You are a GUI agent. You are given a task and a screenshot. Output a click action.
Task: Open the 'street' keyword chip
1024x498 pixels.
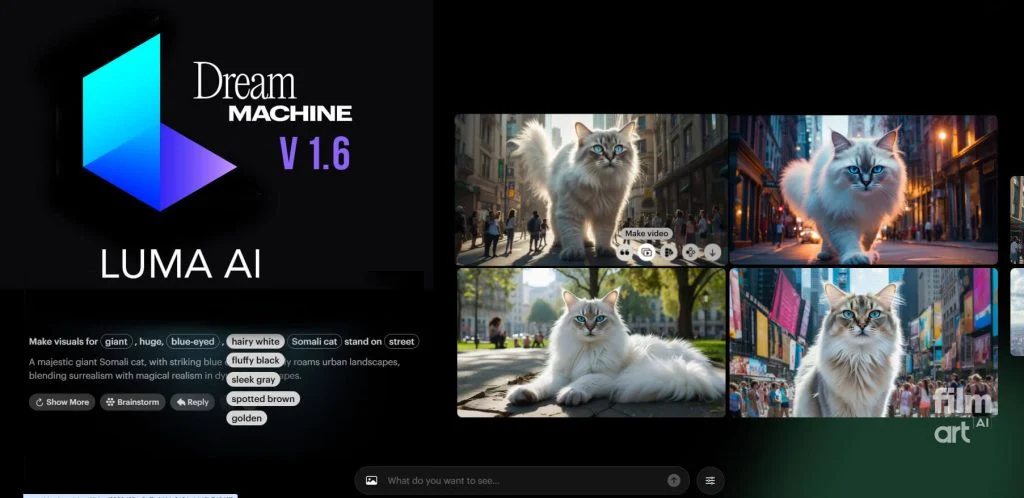pos(402,341)
